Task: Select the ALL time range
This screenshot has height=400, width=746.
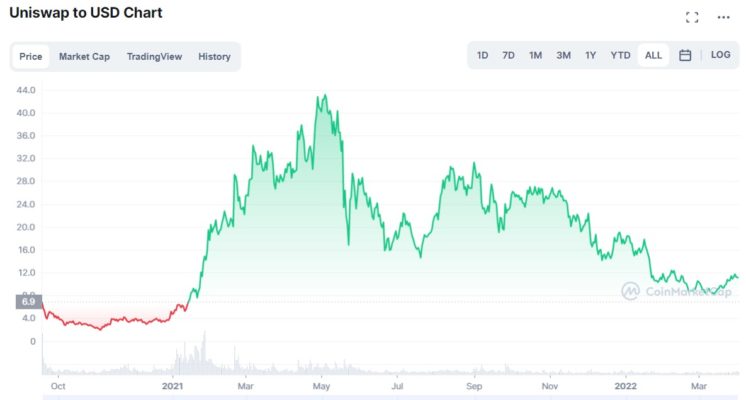Action: [653, 56]
